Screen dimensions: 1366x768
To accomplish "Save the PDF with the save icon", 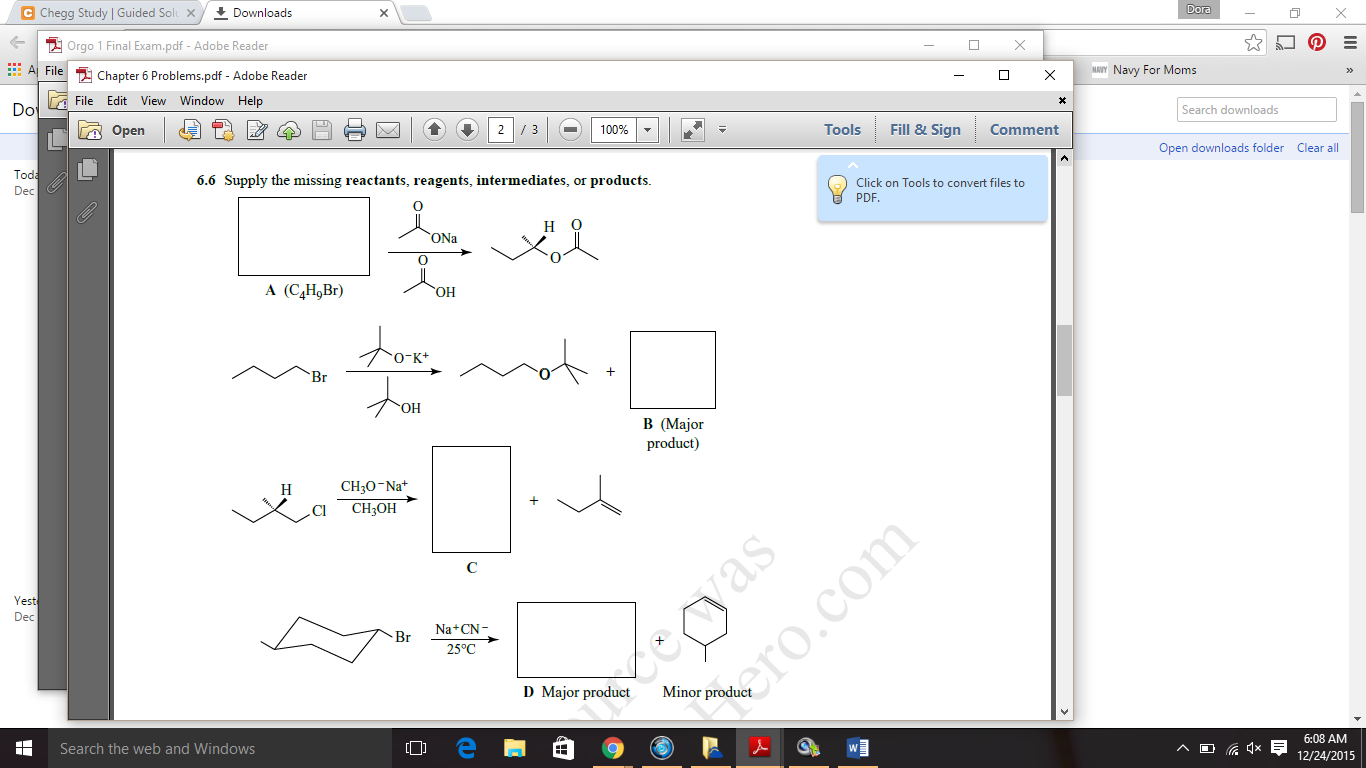I will 323,129.
